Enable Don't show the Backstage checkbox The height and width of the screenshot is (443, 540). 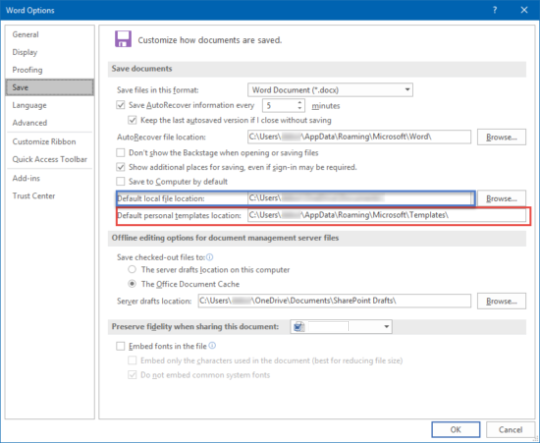tap(121, 153)
